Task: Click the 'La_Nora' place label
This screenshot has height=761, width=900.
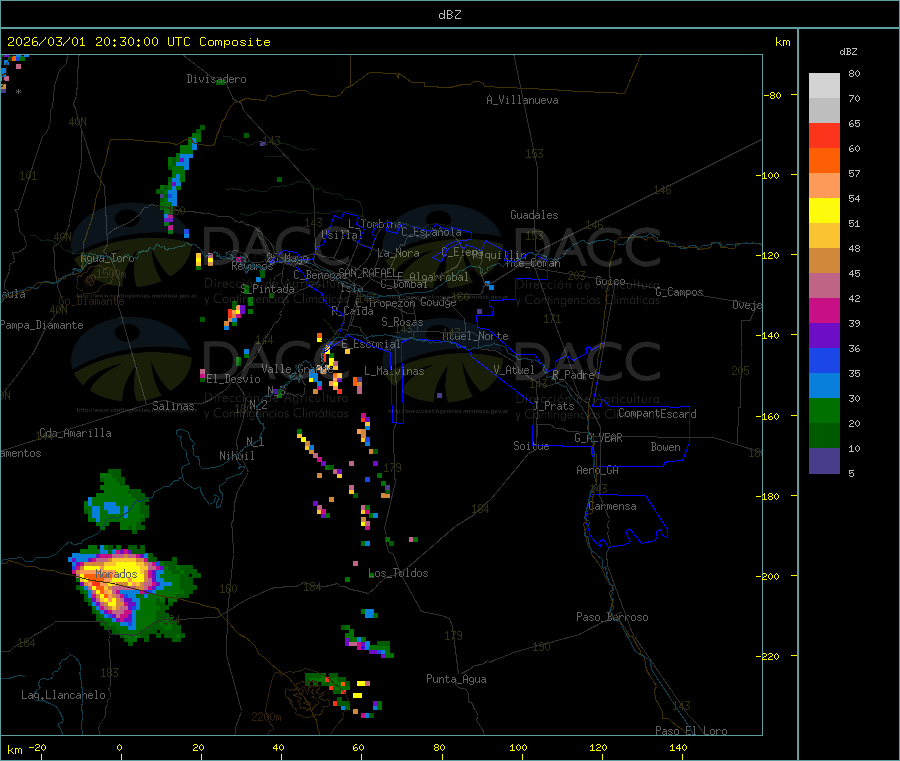Action: point(398,253)
